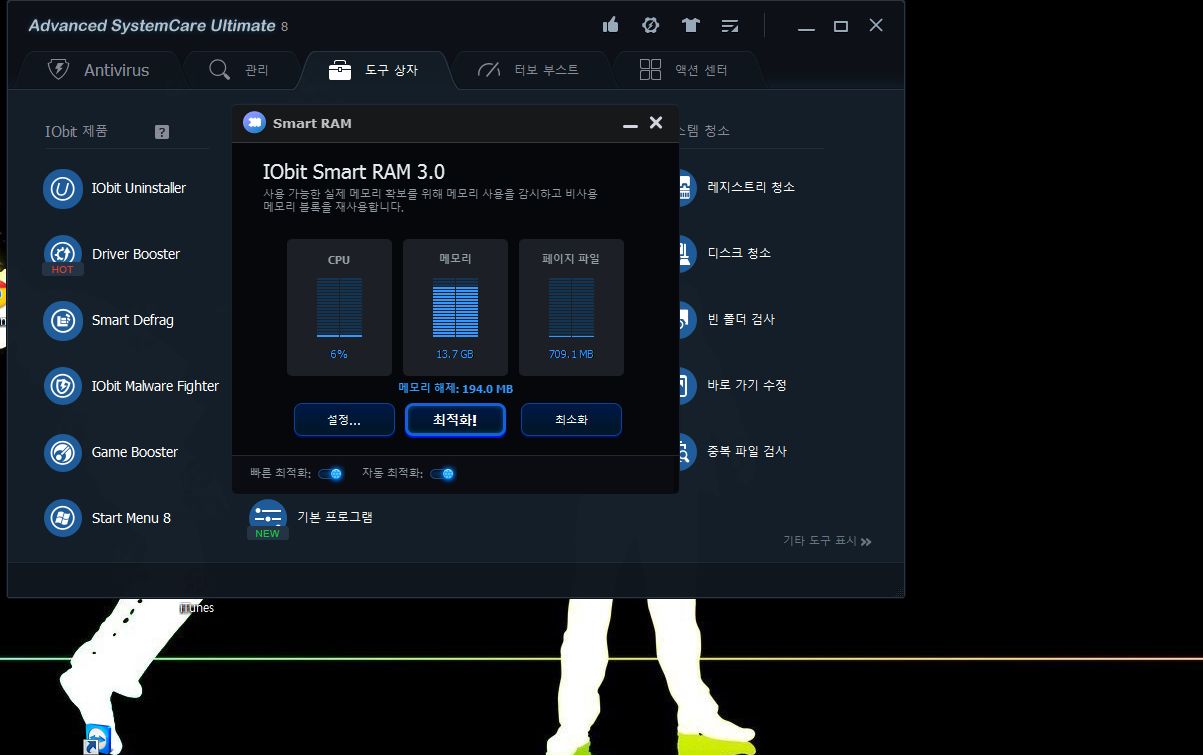Open IObit Uninstaller from the product list
Viewport: 1203px width, 755px height.
pyautogui.click(x=63, y=188)
